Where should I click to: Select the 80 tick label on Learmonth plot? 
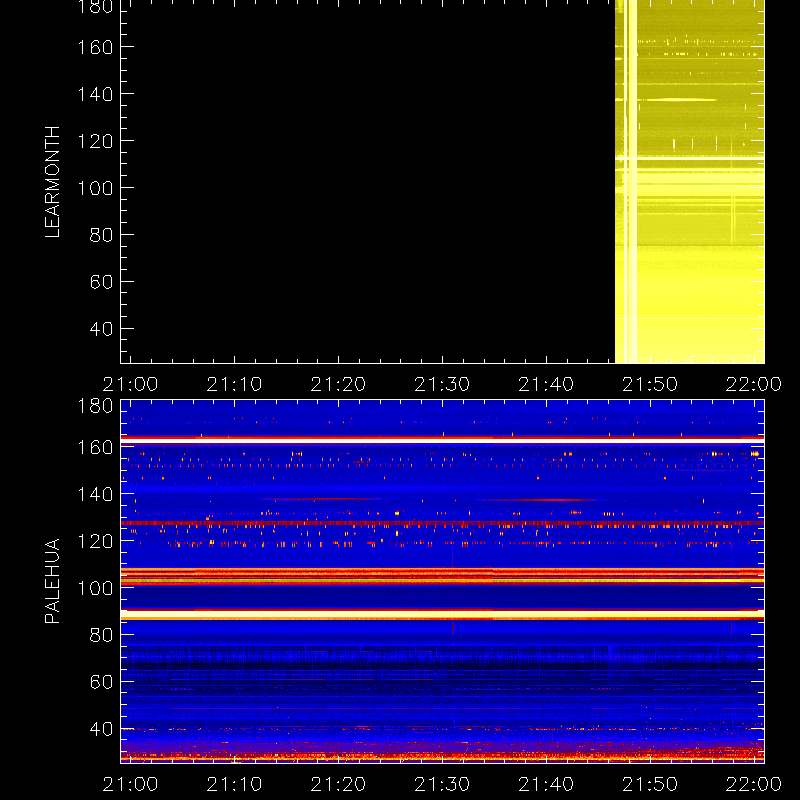(101, 235)
